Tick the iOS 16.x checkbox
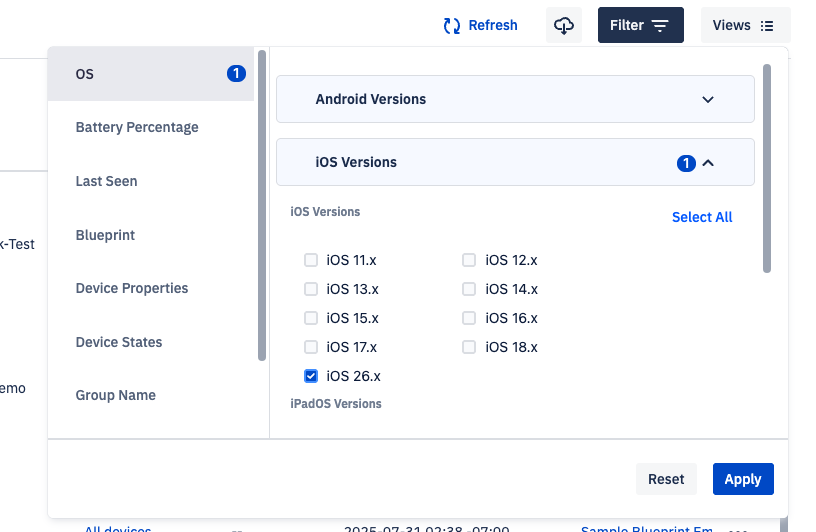This screenshot has height=532, width=816. click(469, 318)
